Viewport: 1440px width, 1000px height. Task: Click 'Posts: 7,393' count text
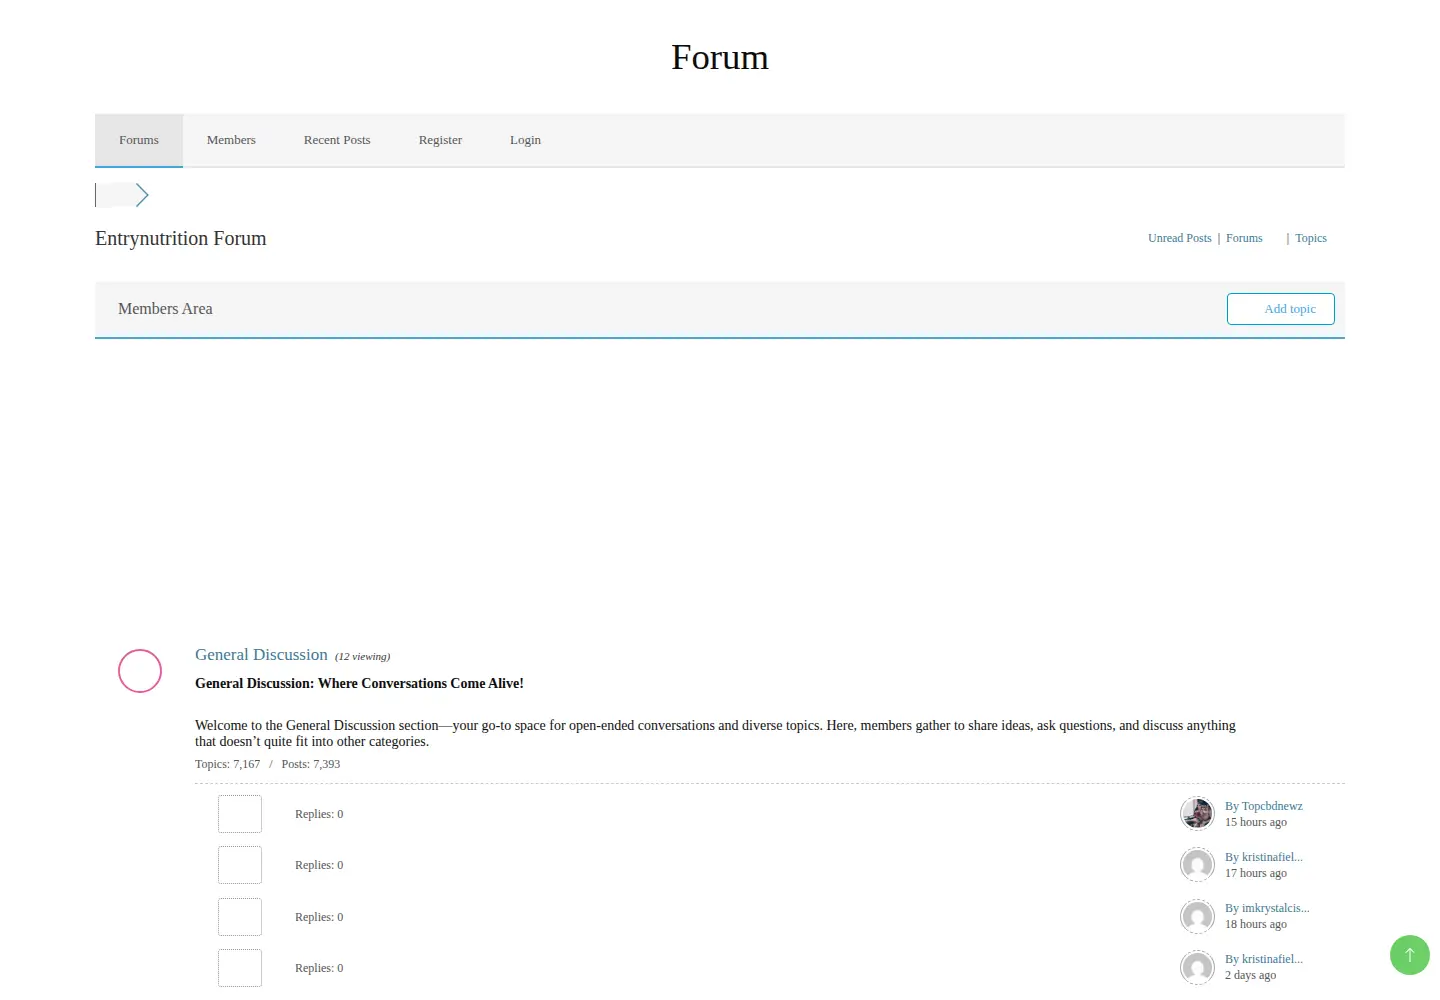click(x=311, y=764)
